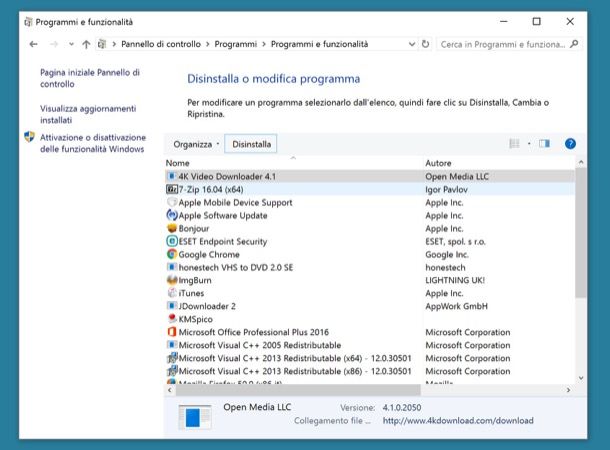Click the vertical scrollbar thumb
The image size is (610, 450).
pos(581,233)
